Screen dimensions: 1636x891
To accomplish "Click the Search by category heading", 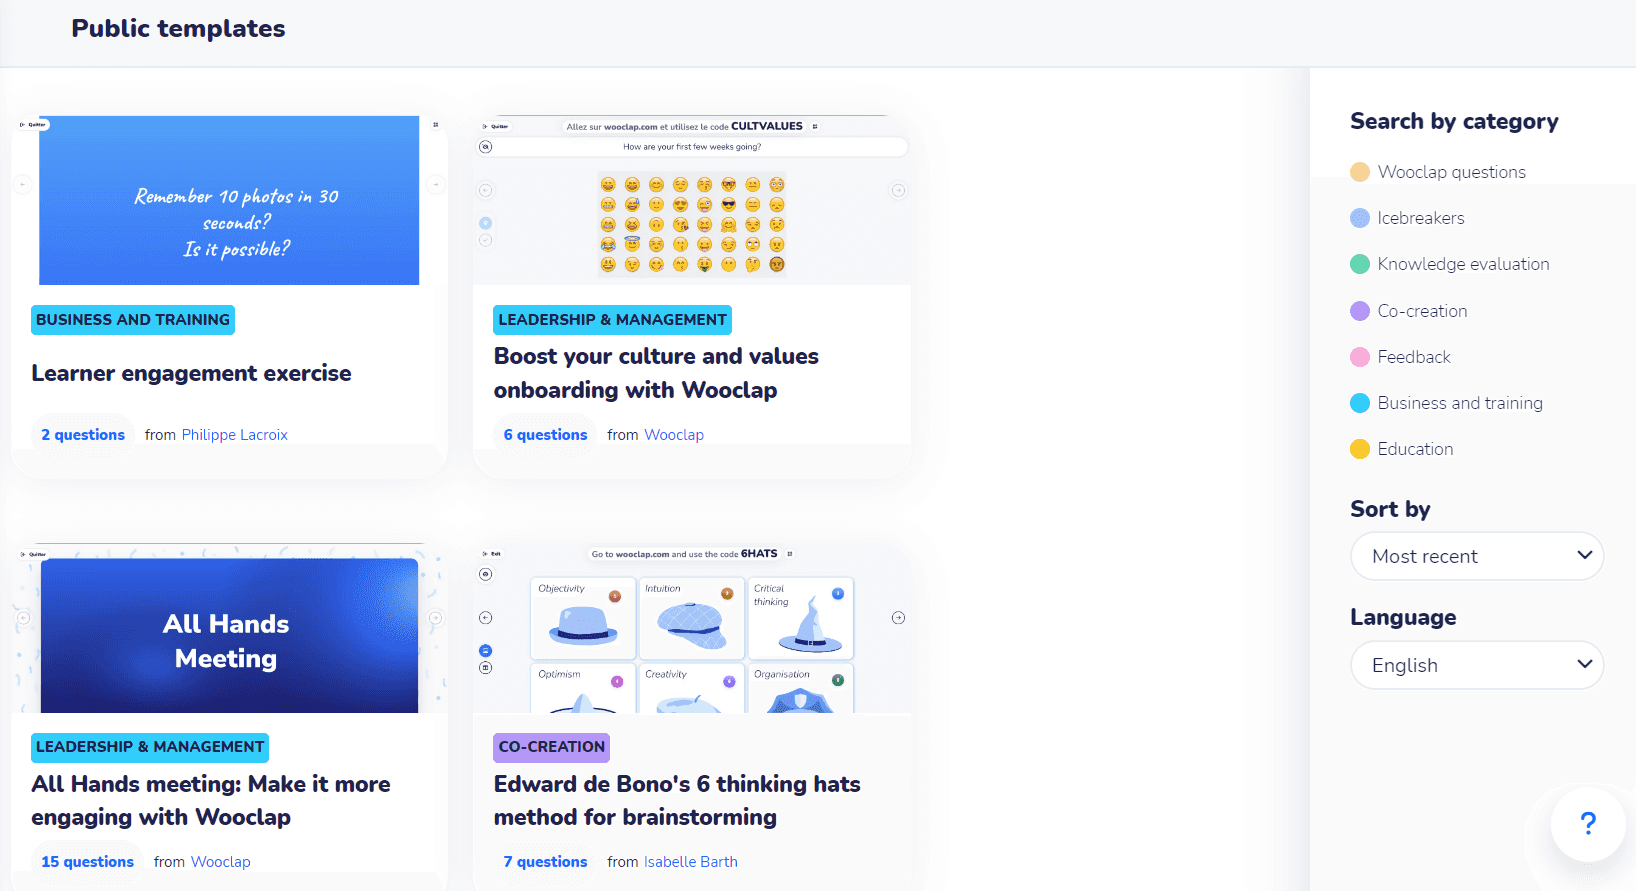I will click(x=1454, y=121).
